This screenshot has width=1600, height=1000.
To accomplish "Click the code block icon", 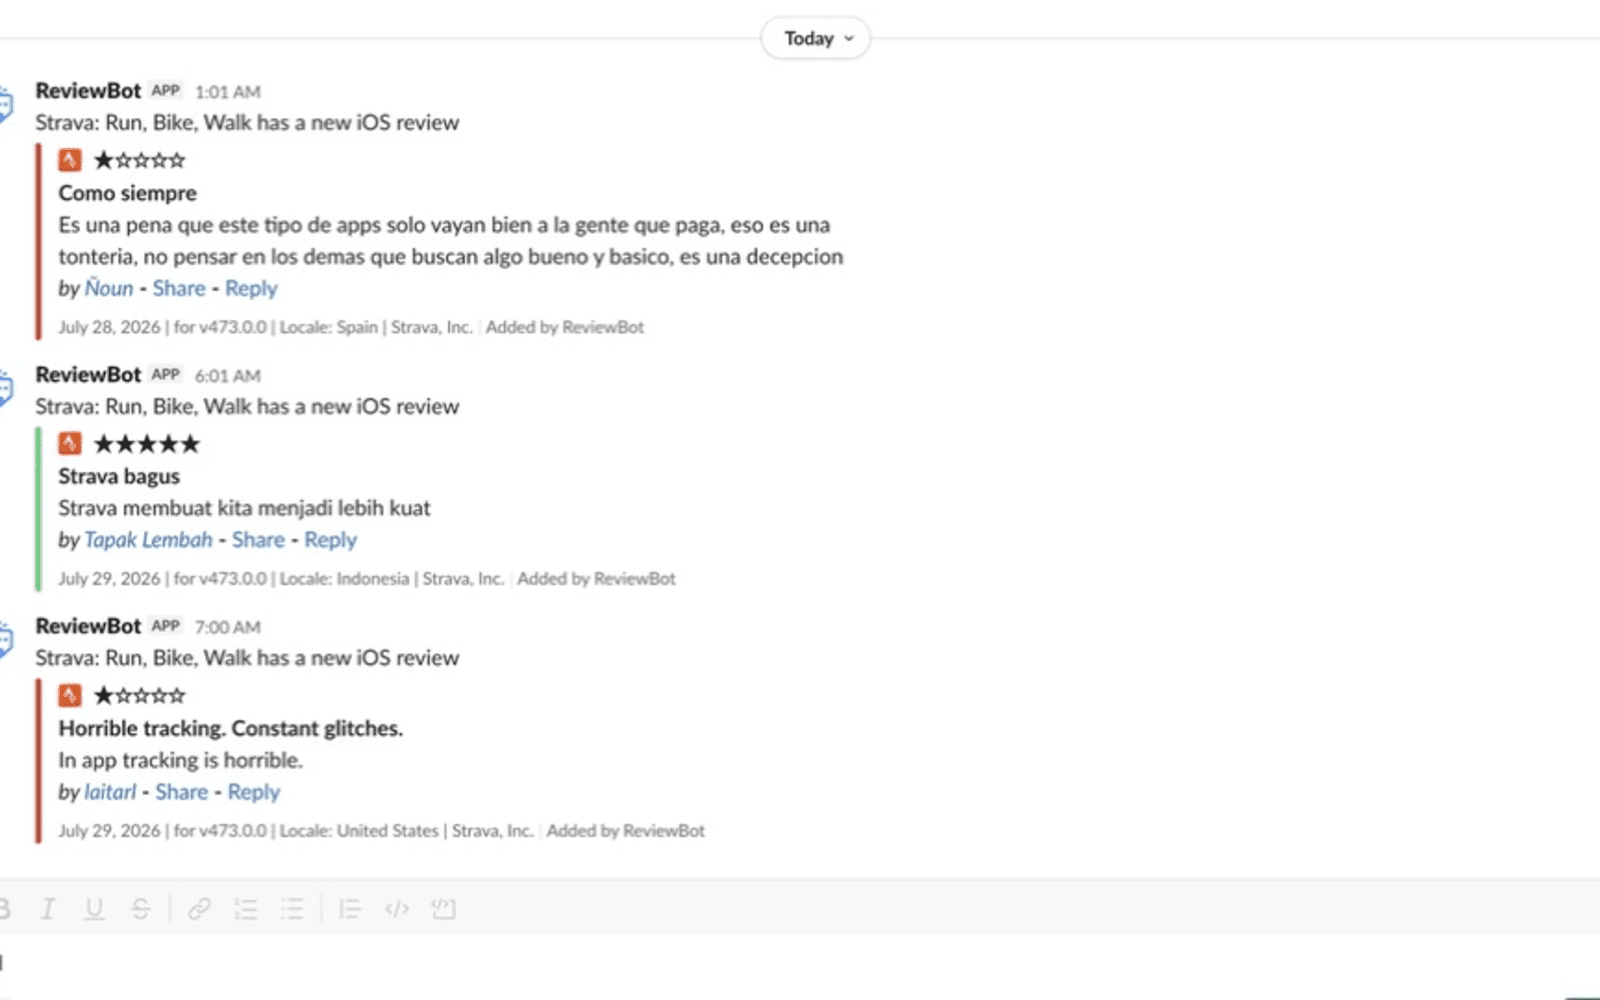I will (443, 908).
